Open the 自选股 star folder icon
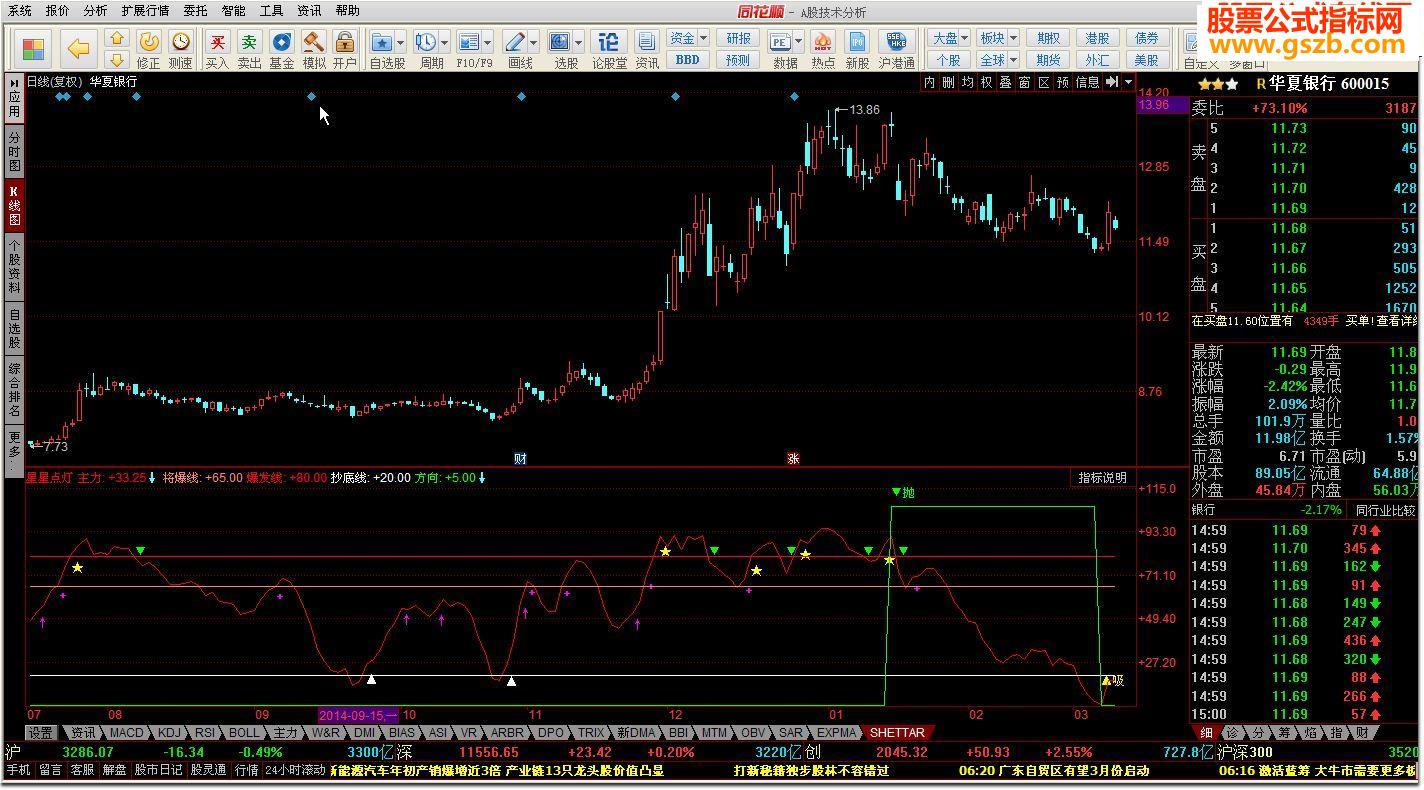 pyautogui.click(x=381, y=42)
